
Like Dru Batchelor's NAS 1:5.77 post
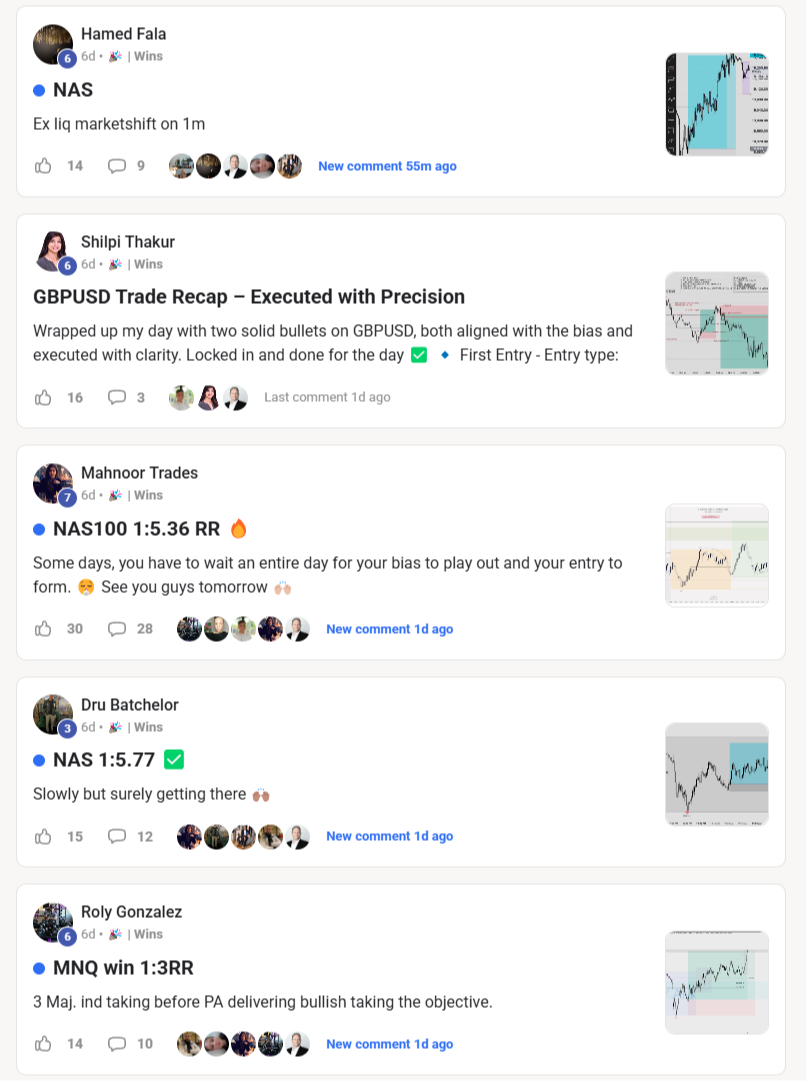click(x=43, y=836)
